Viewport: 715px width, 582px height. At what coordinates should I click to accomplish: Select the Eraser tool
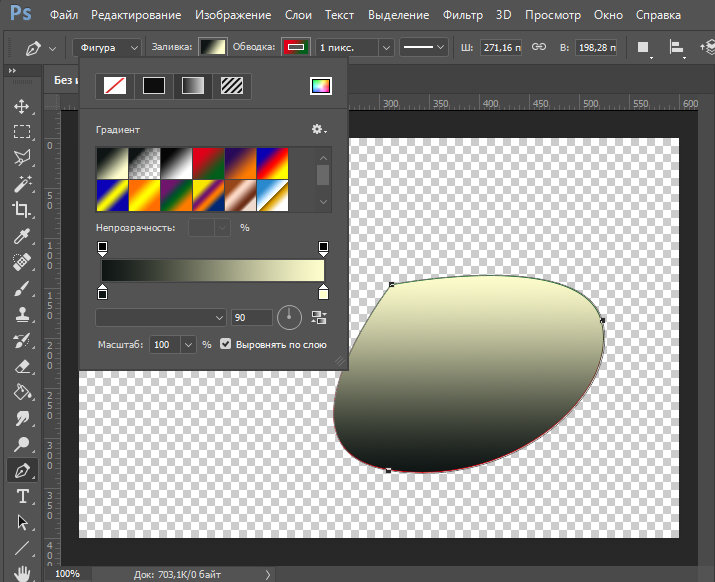(21, 366)
